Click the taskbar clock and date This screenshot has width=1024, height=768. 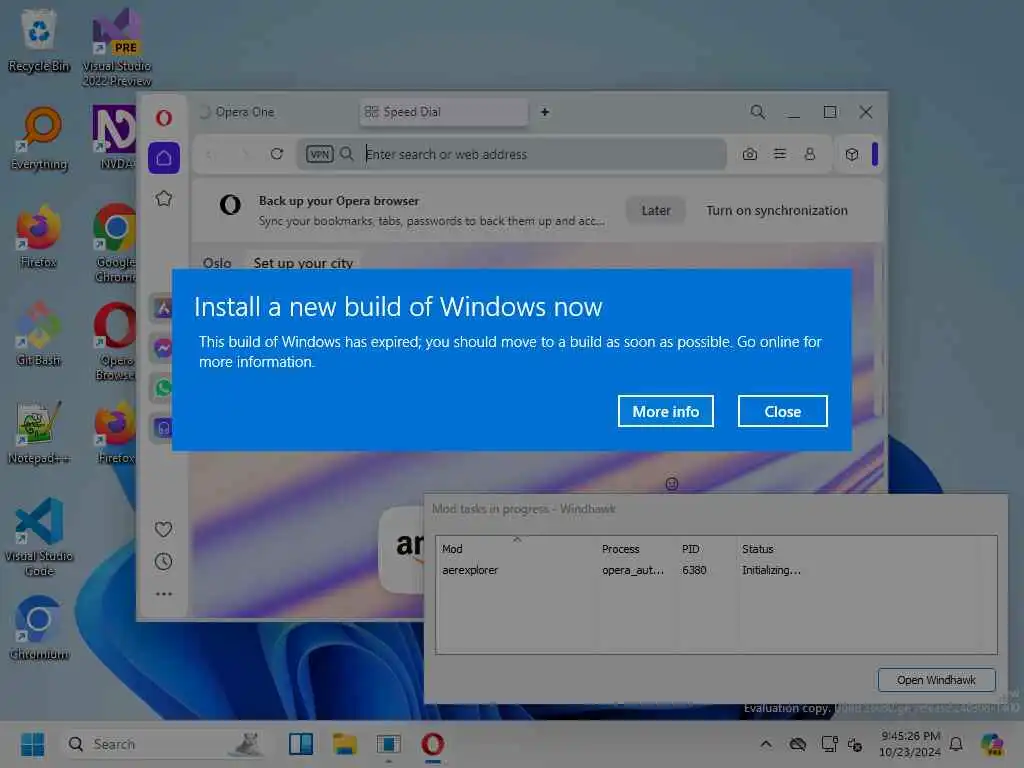pyautogui.click(x=910, y=744)
